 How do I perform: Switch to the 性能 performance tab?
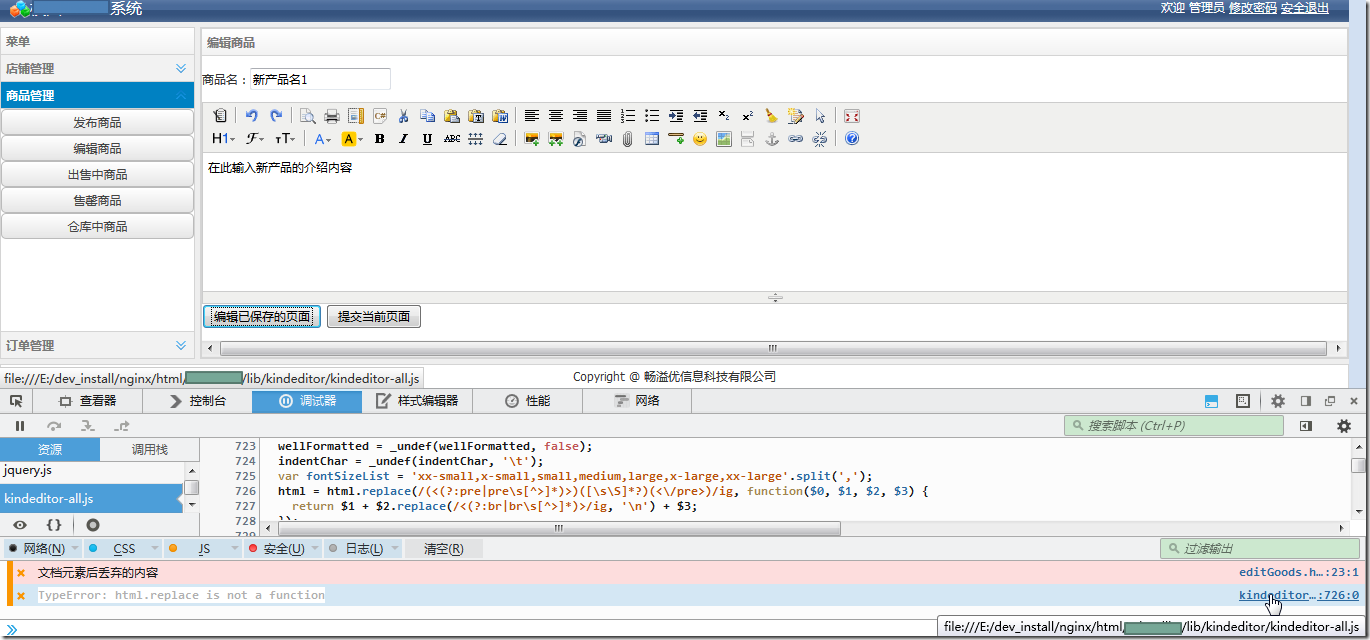(x=527, y=401)
